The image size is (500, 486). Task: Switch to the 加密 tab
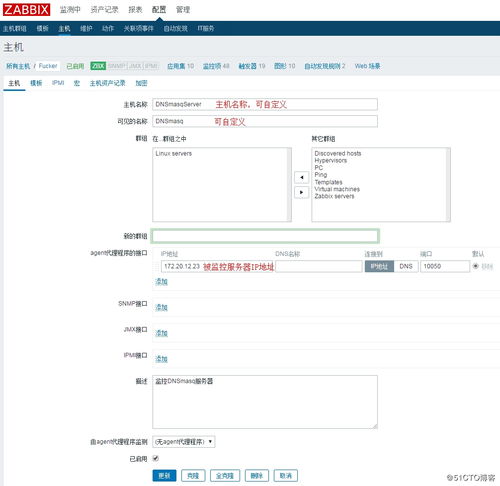(141, 83)
